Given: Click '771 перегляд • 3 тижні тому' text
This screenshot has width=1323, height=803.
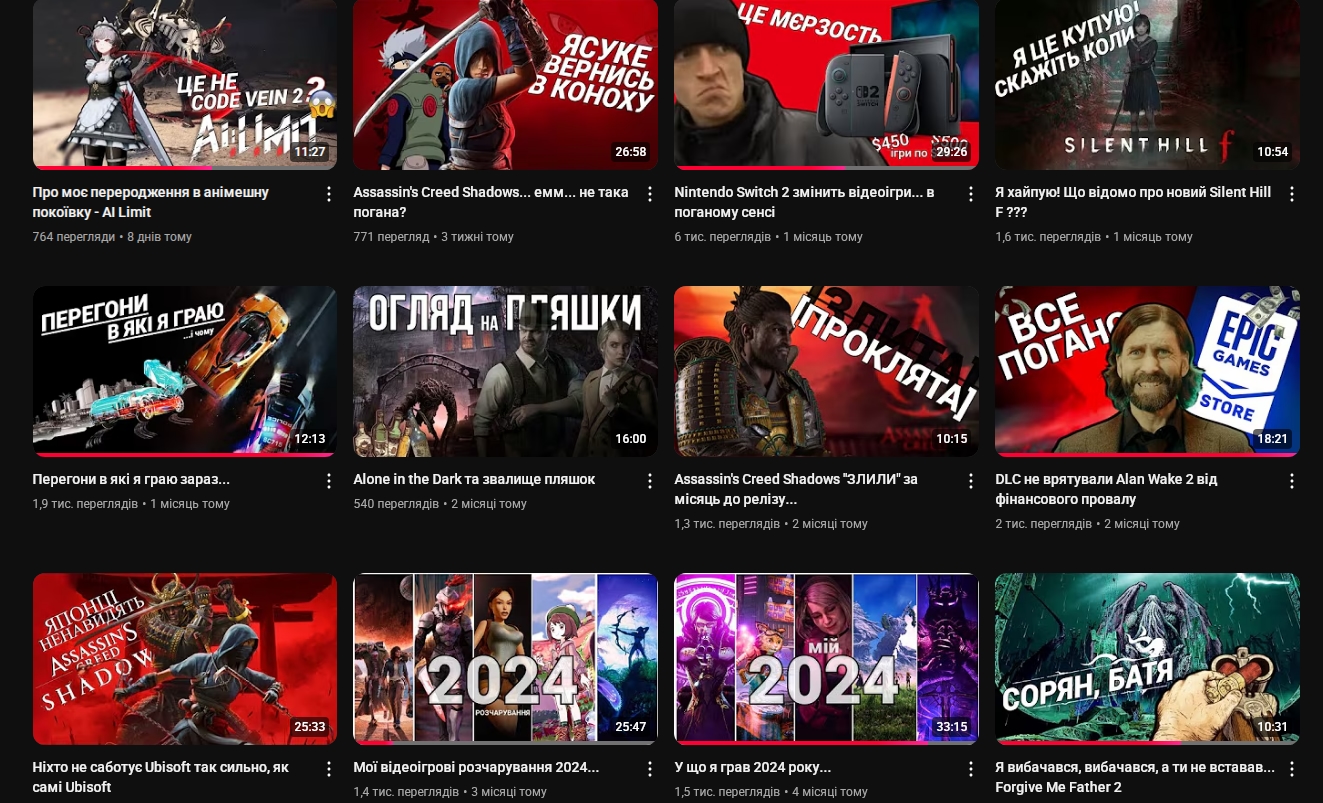Looking at the screenshot, I should tap(433, 237).
